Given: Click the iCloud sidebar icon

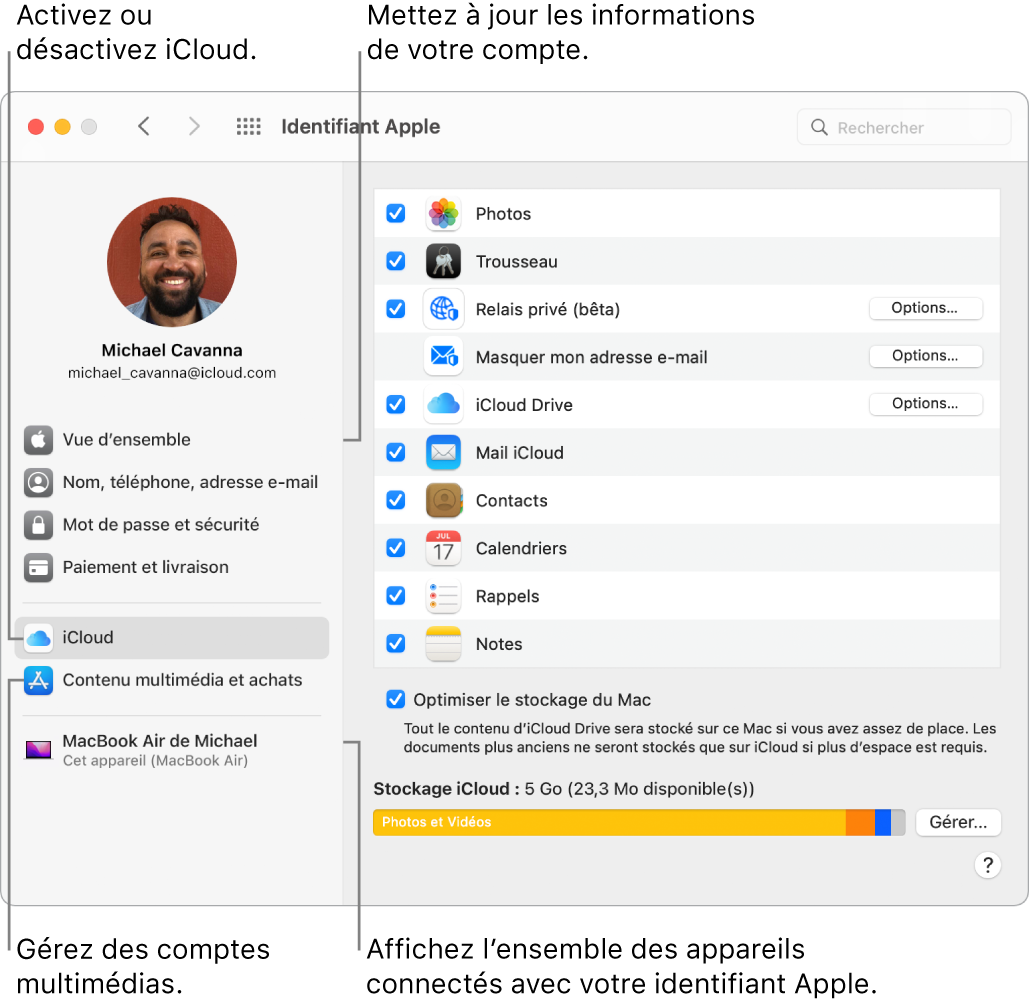Looking at the screenshot, I should click(38, 637).
